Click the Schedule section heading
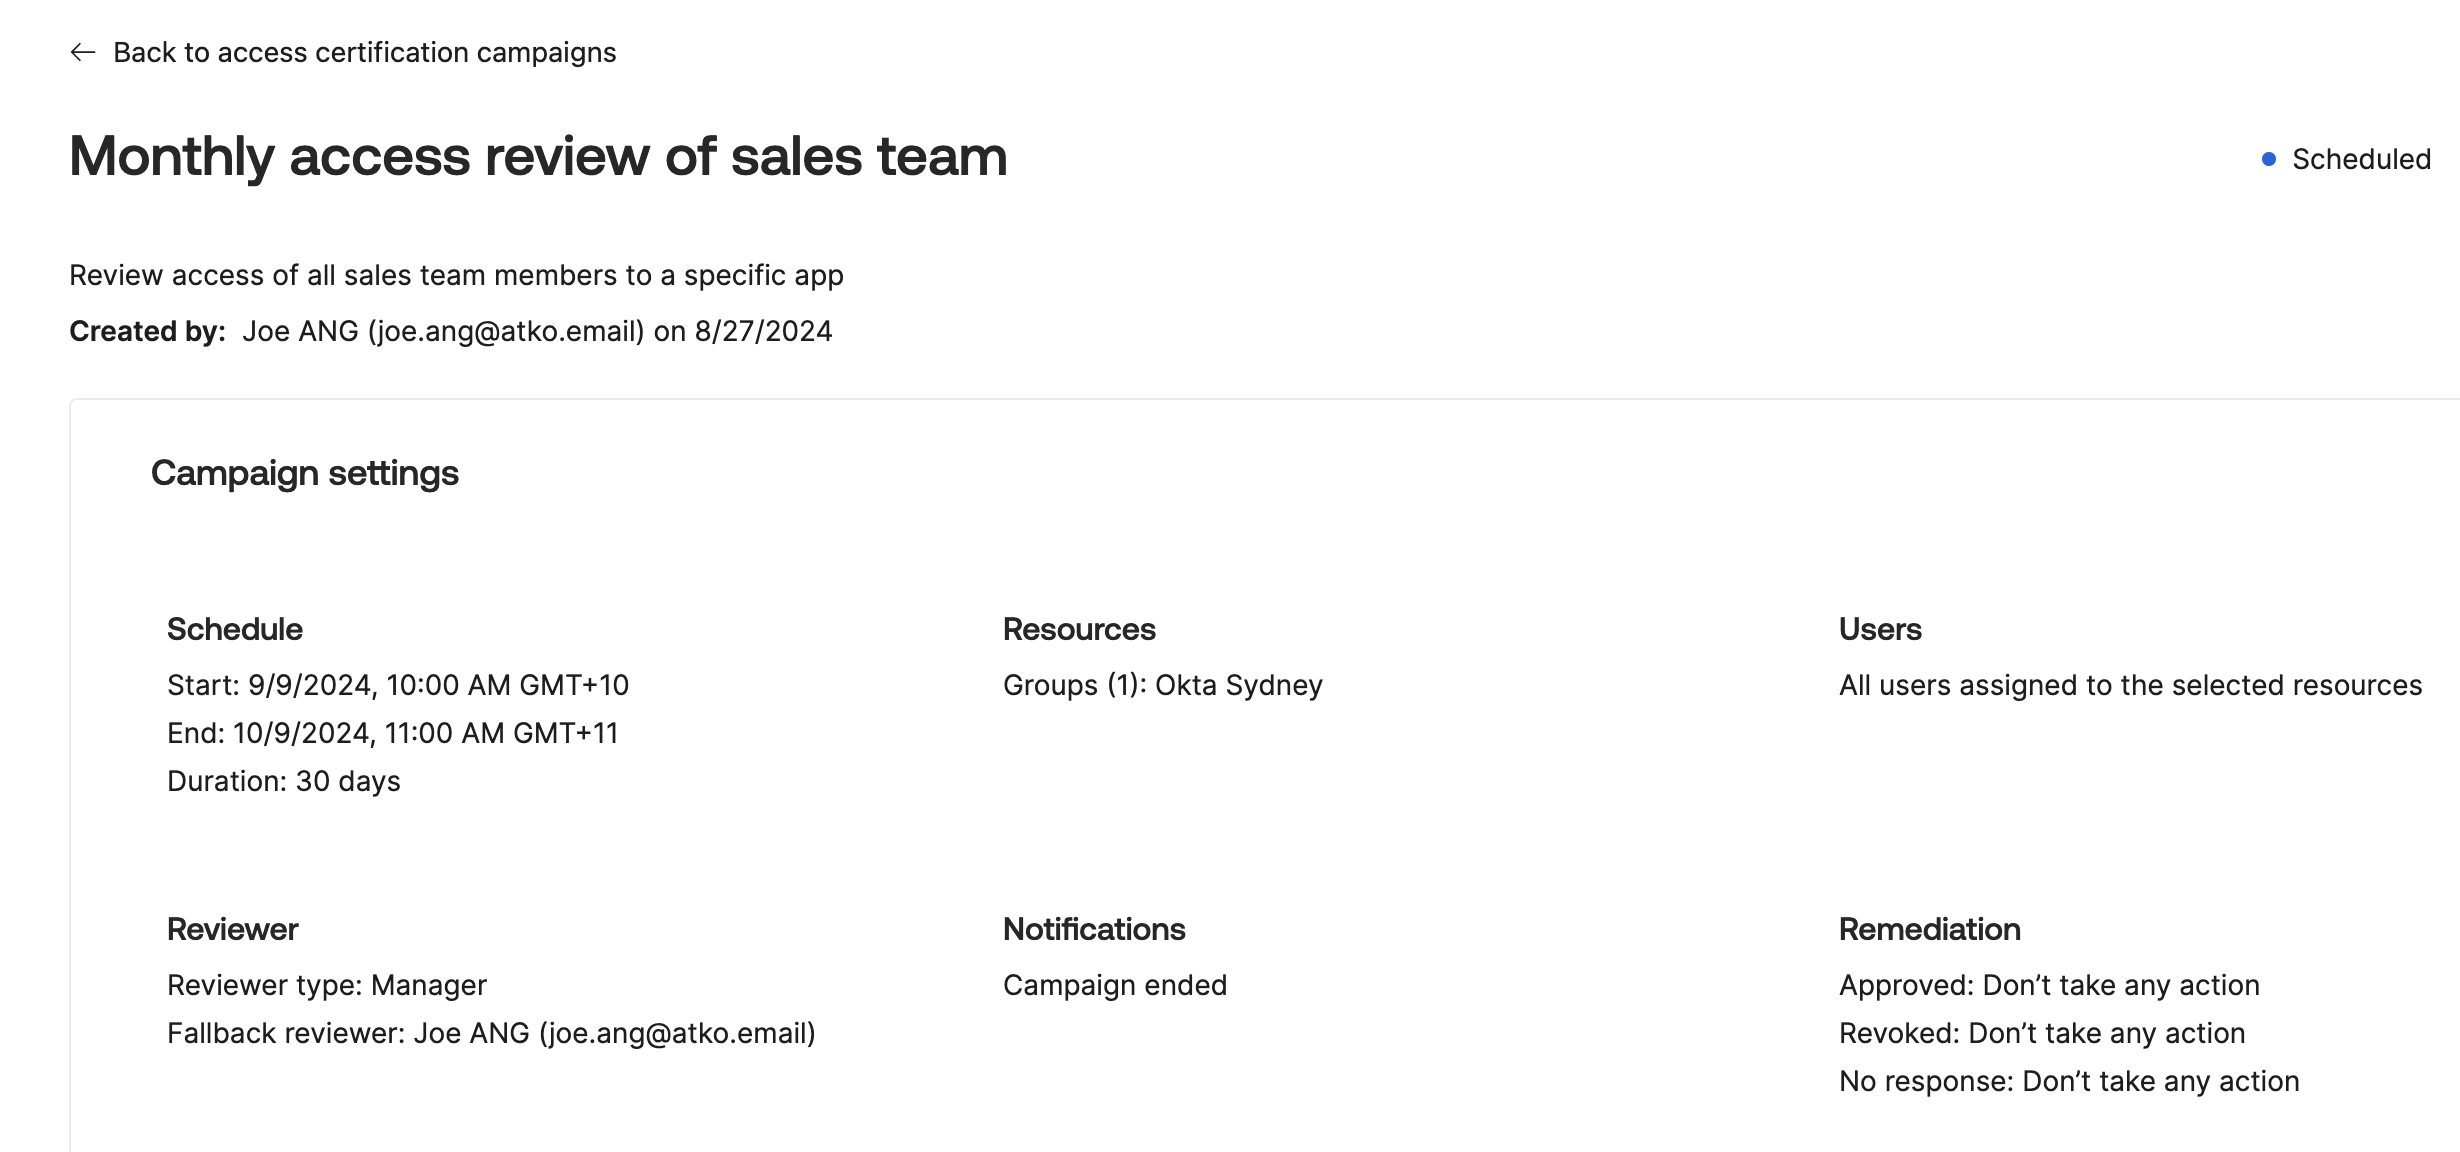Viewport: 2460px width, 1152px height. [234, 629]
